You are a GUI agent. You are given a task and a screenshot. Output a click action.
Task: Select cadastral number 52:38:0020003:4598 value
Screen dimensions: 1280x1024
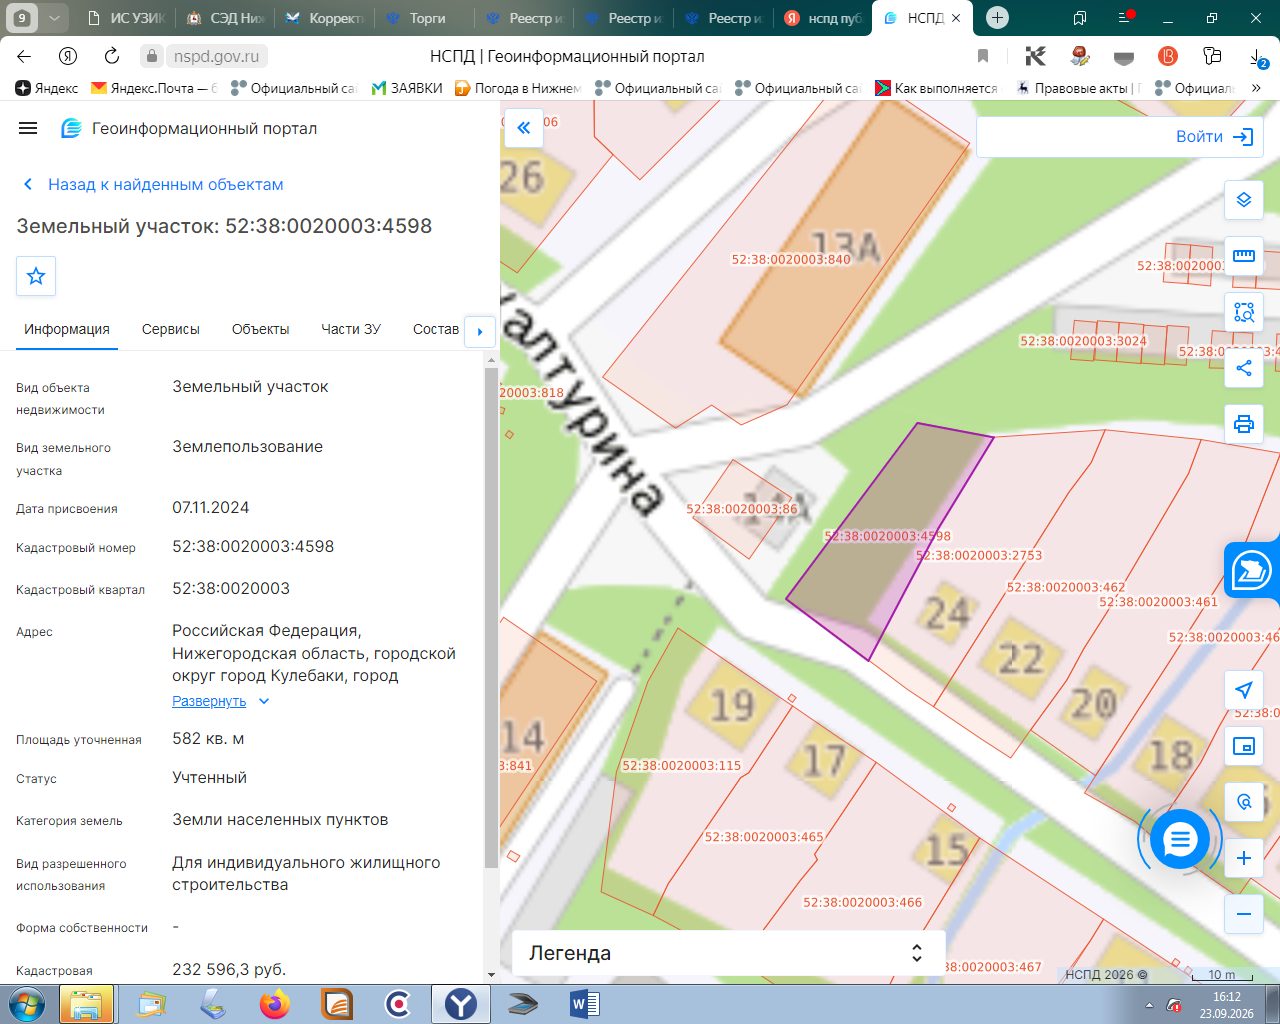tap(253, 547)
